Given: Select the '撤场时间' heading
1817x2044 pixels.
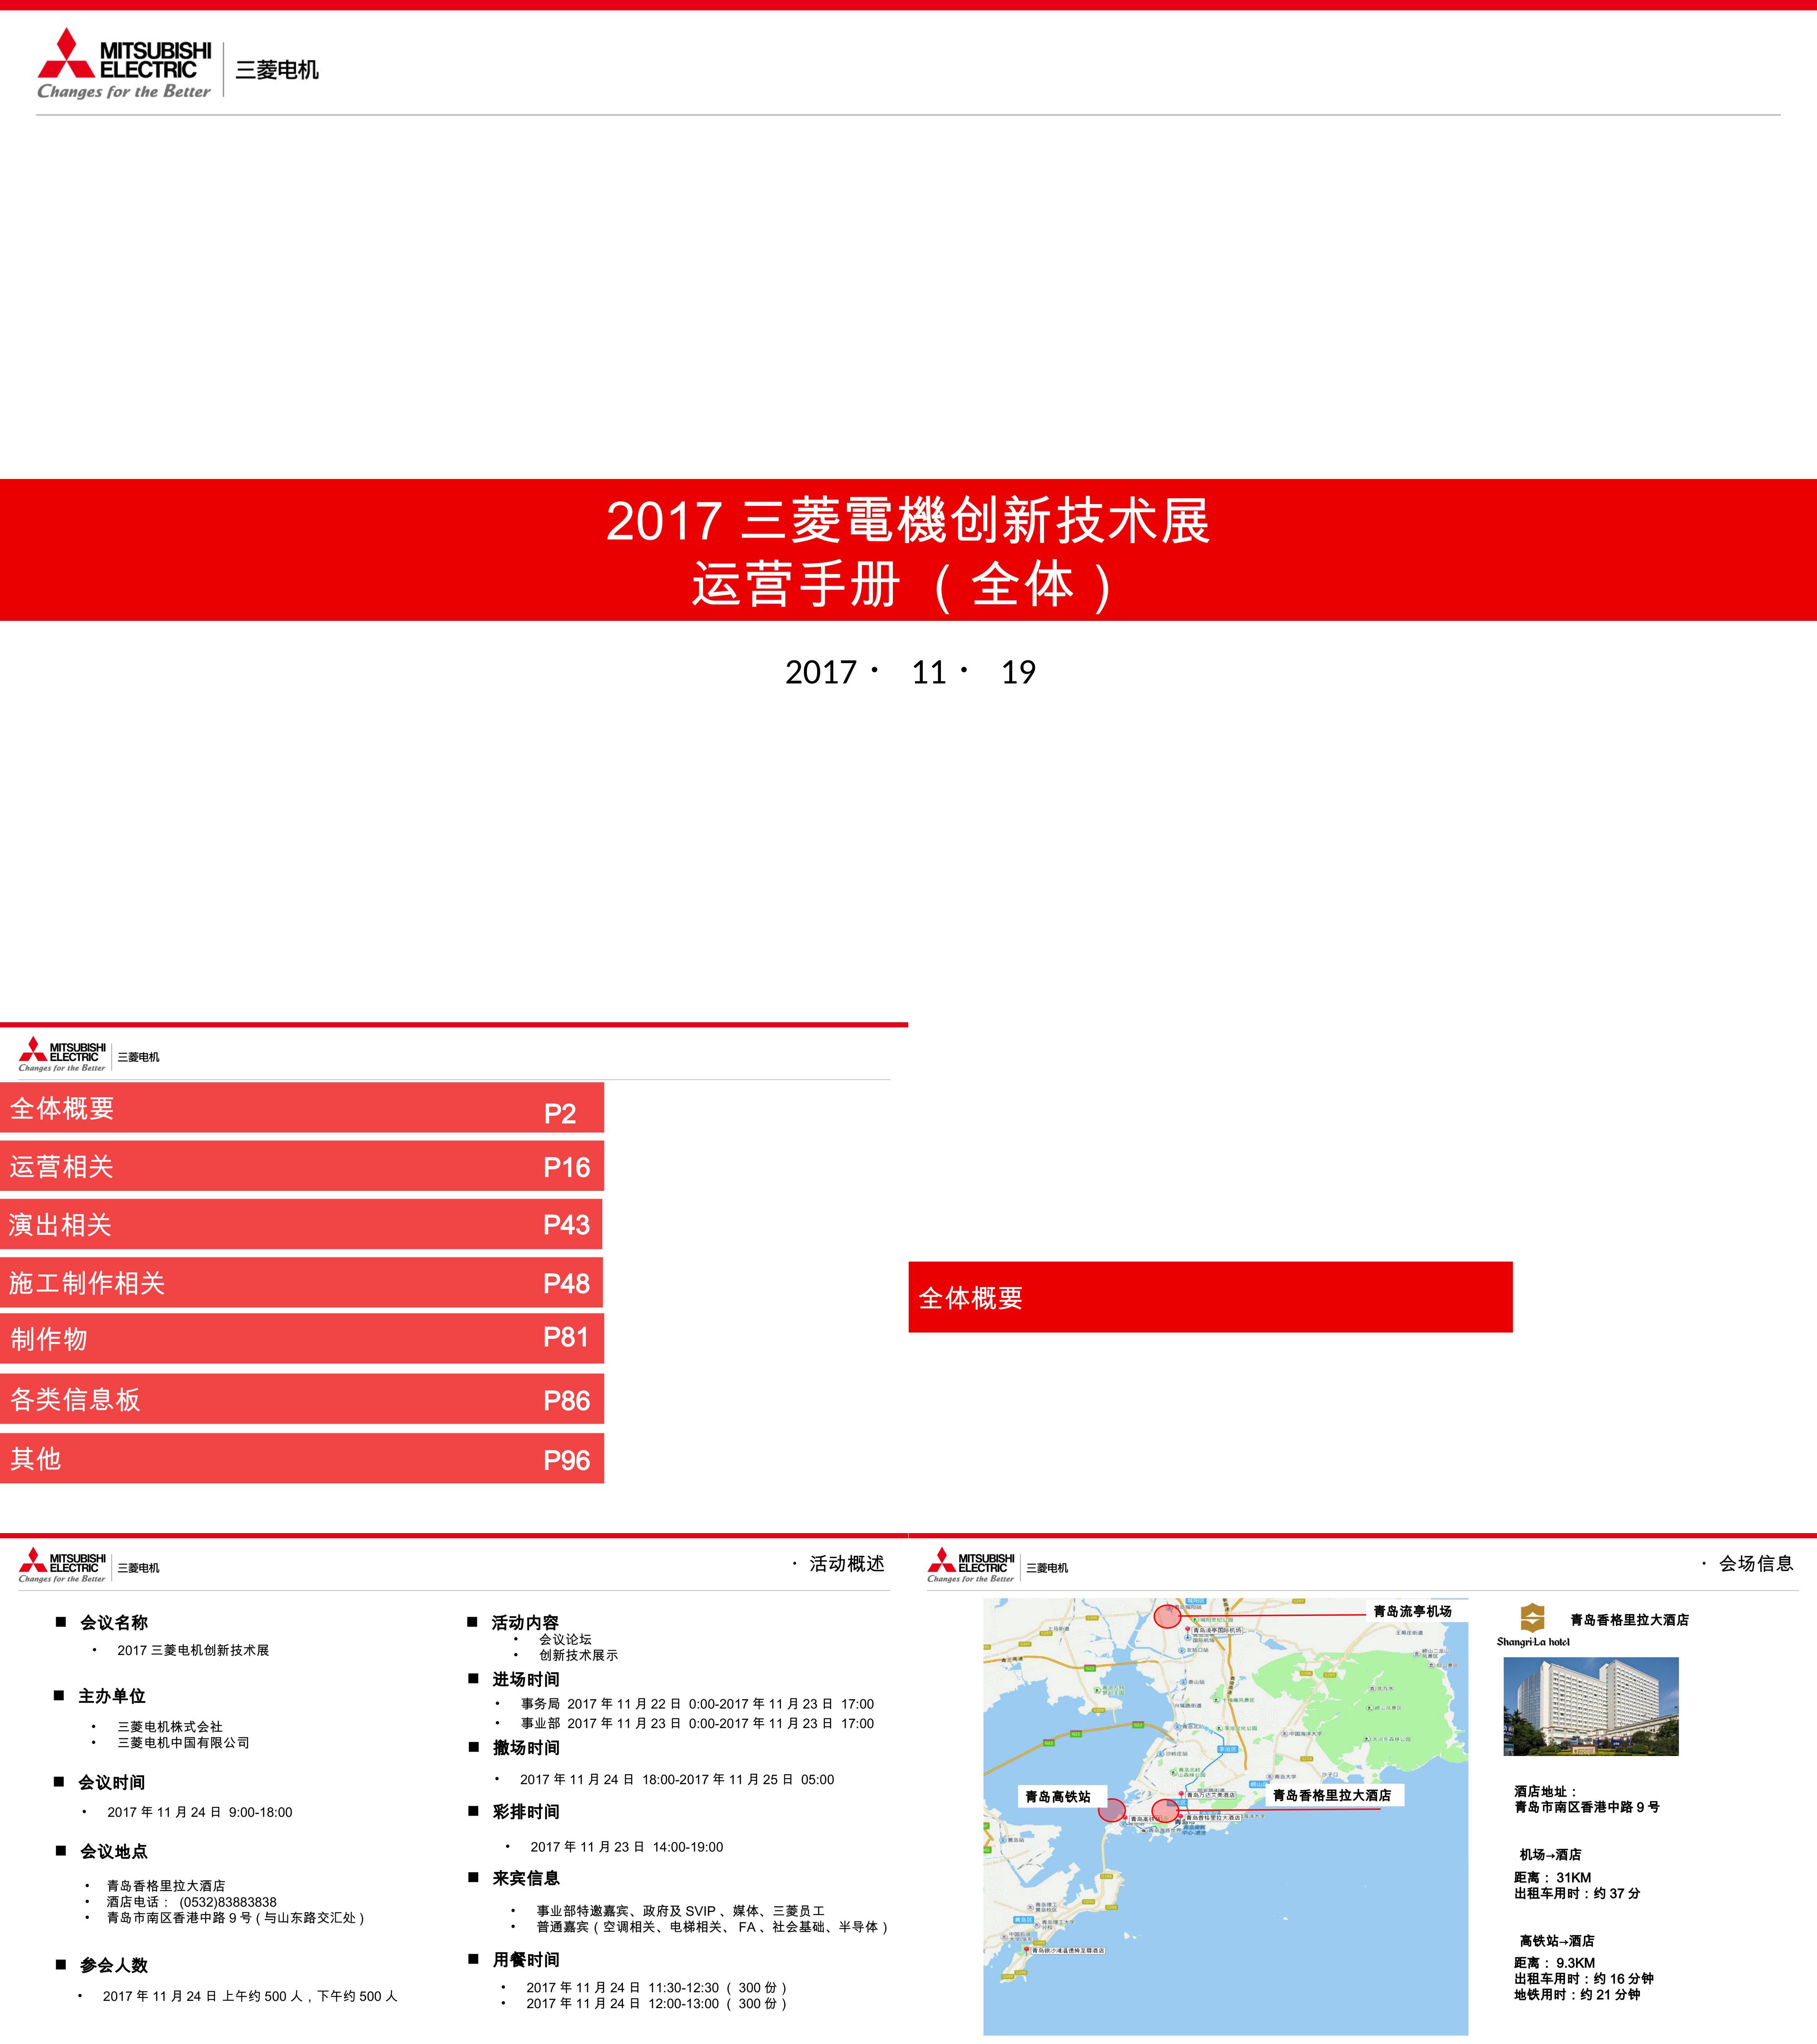Looking at the screenshot, I should pos(526,1747).
